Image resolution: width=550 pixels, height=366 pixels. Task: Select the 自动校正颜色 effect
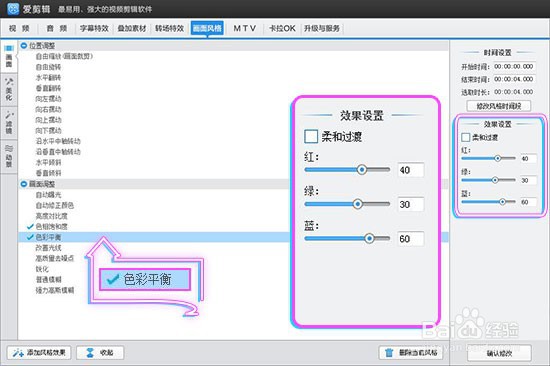(55, 205)
